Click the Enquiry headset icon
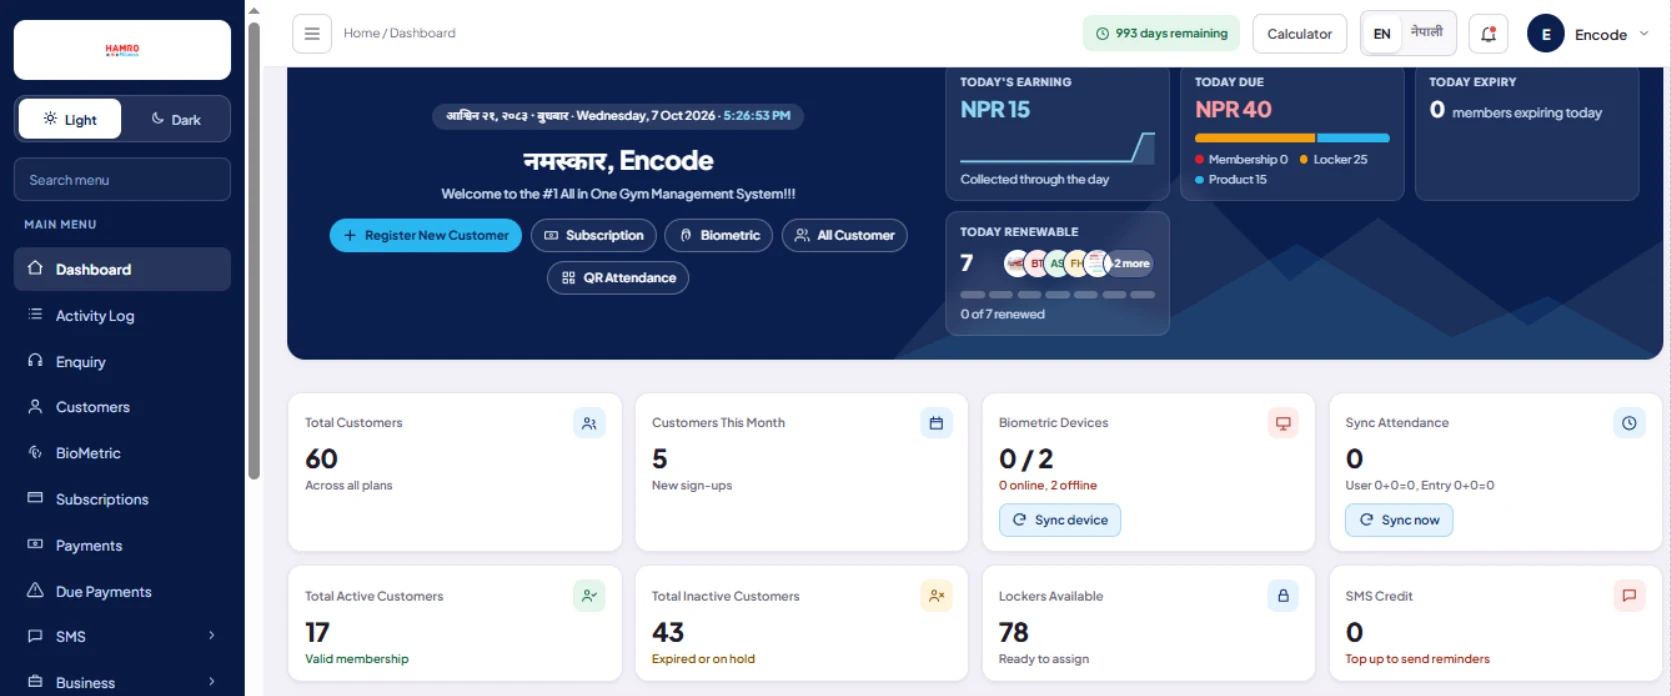1671x696 pixels. [35, 361]
